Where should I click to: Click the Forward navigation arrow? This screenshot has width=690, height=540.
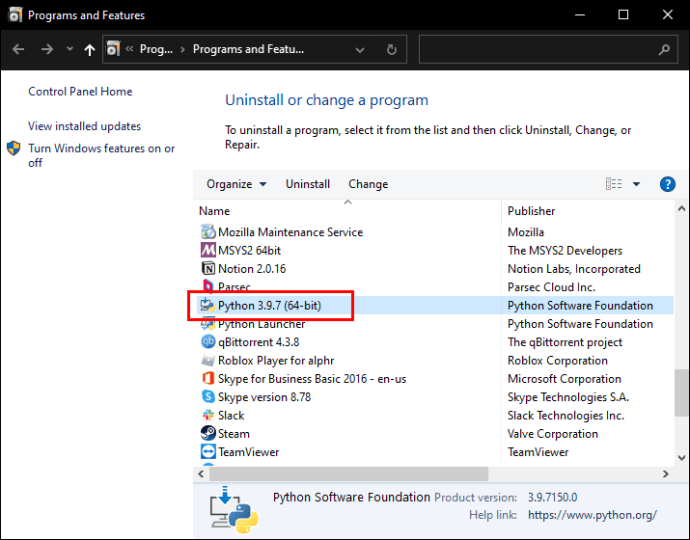47,49
